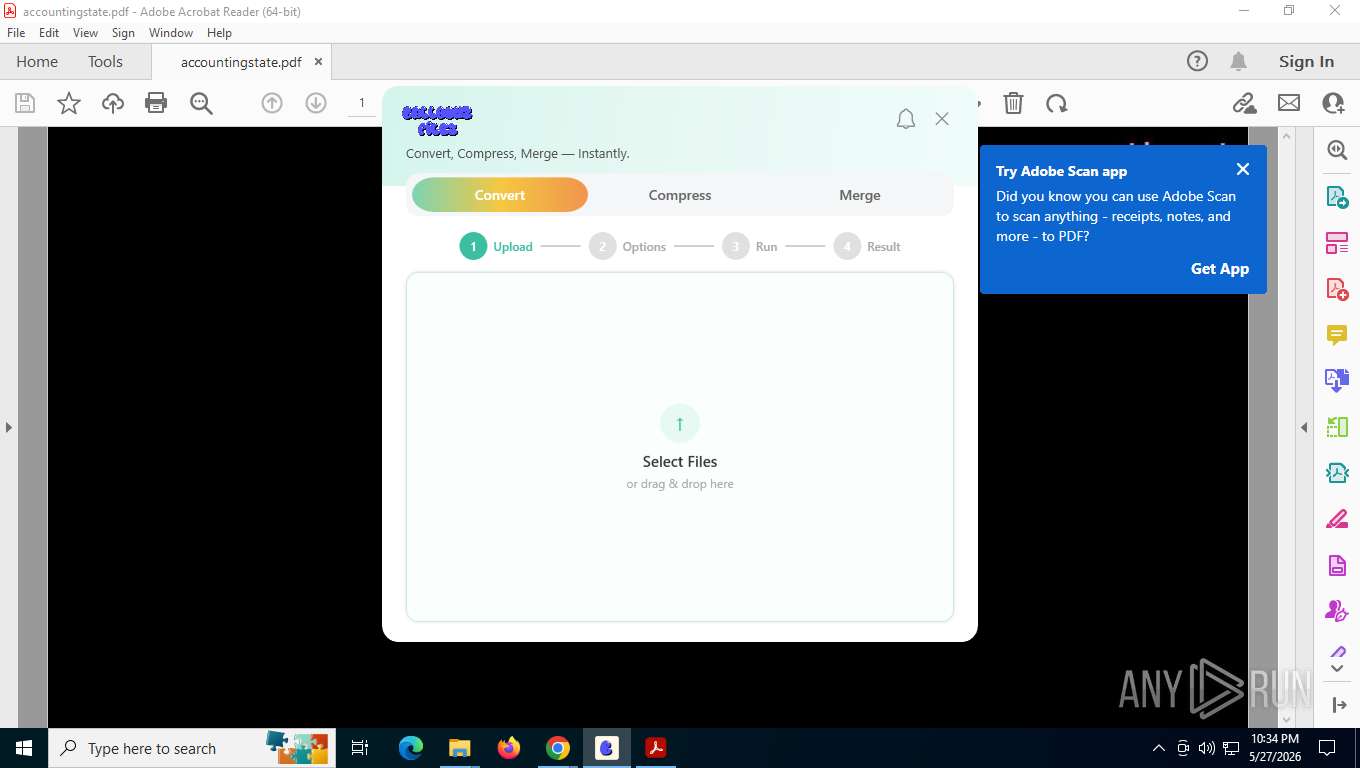Viewport: 1360px width, 768px height.
Task: Bookmark the file with the star icon
Action: [x=69, y=103]
